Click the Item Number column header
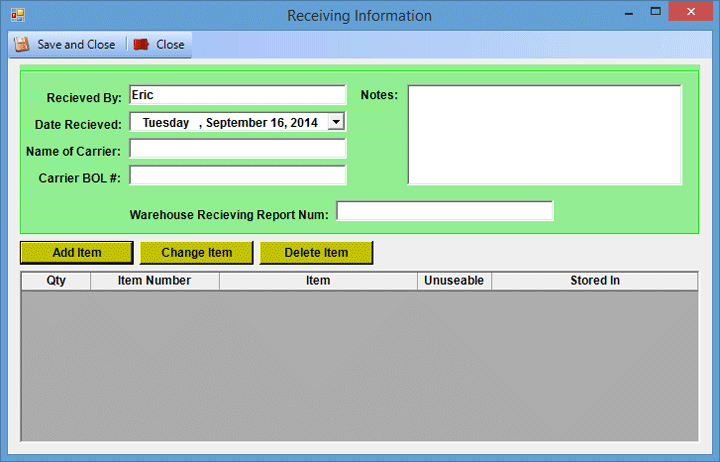This screenshot has width=720, height=462. tap(154, 281)
